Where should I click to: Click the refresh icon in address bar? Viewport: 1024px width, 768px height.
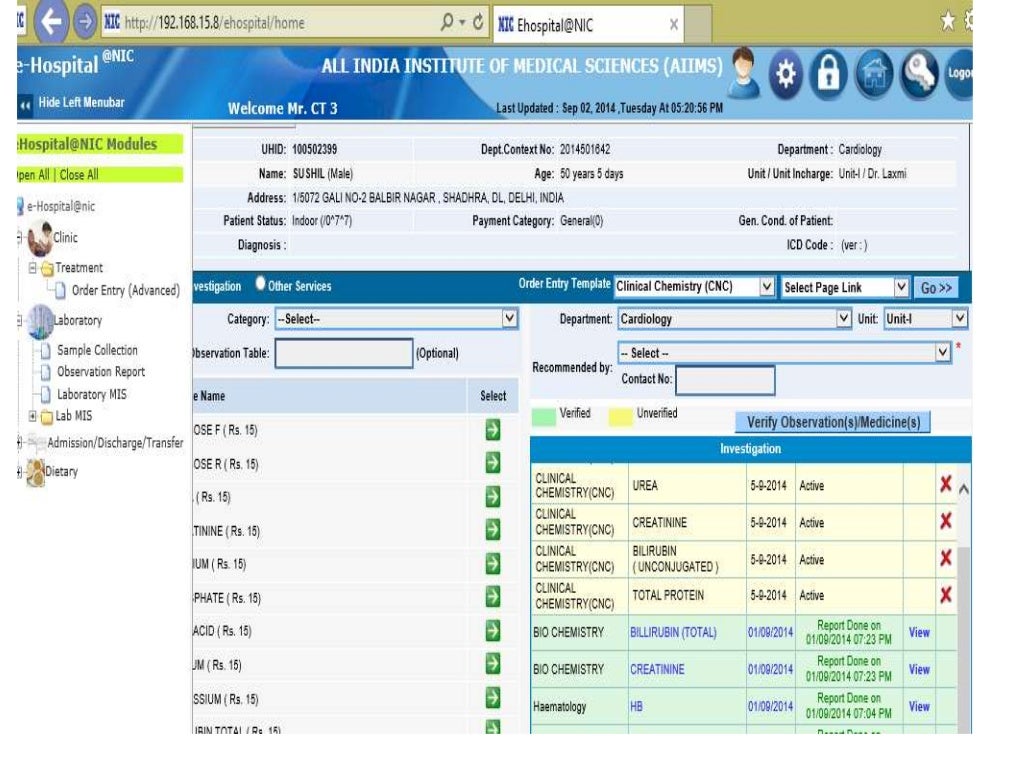pos(478,22)
